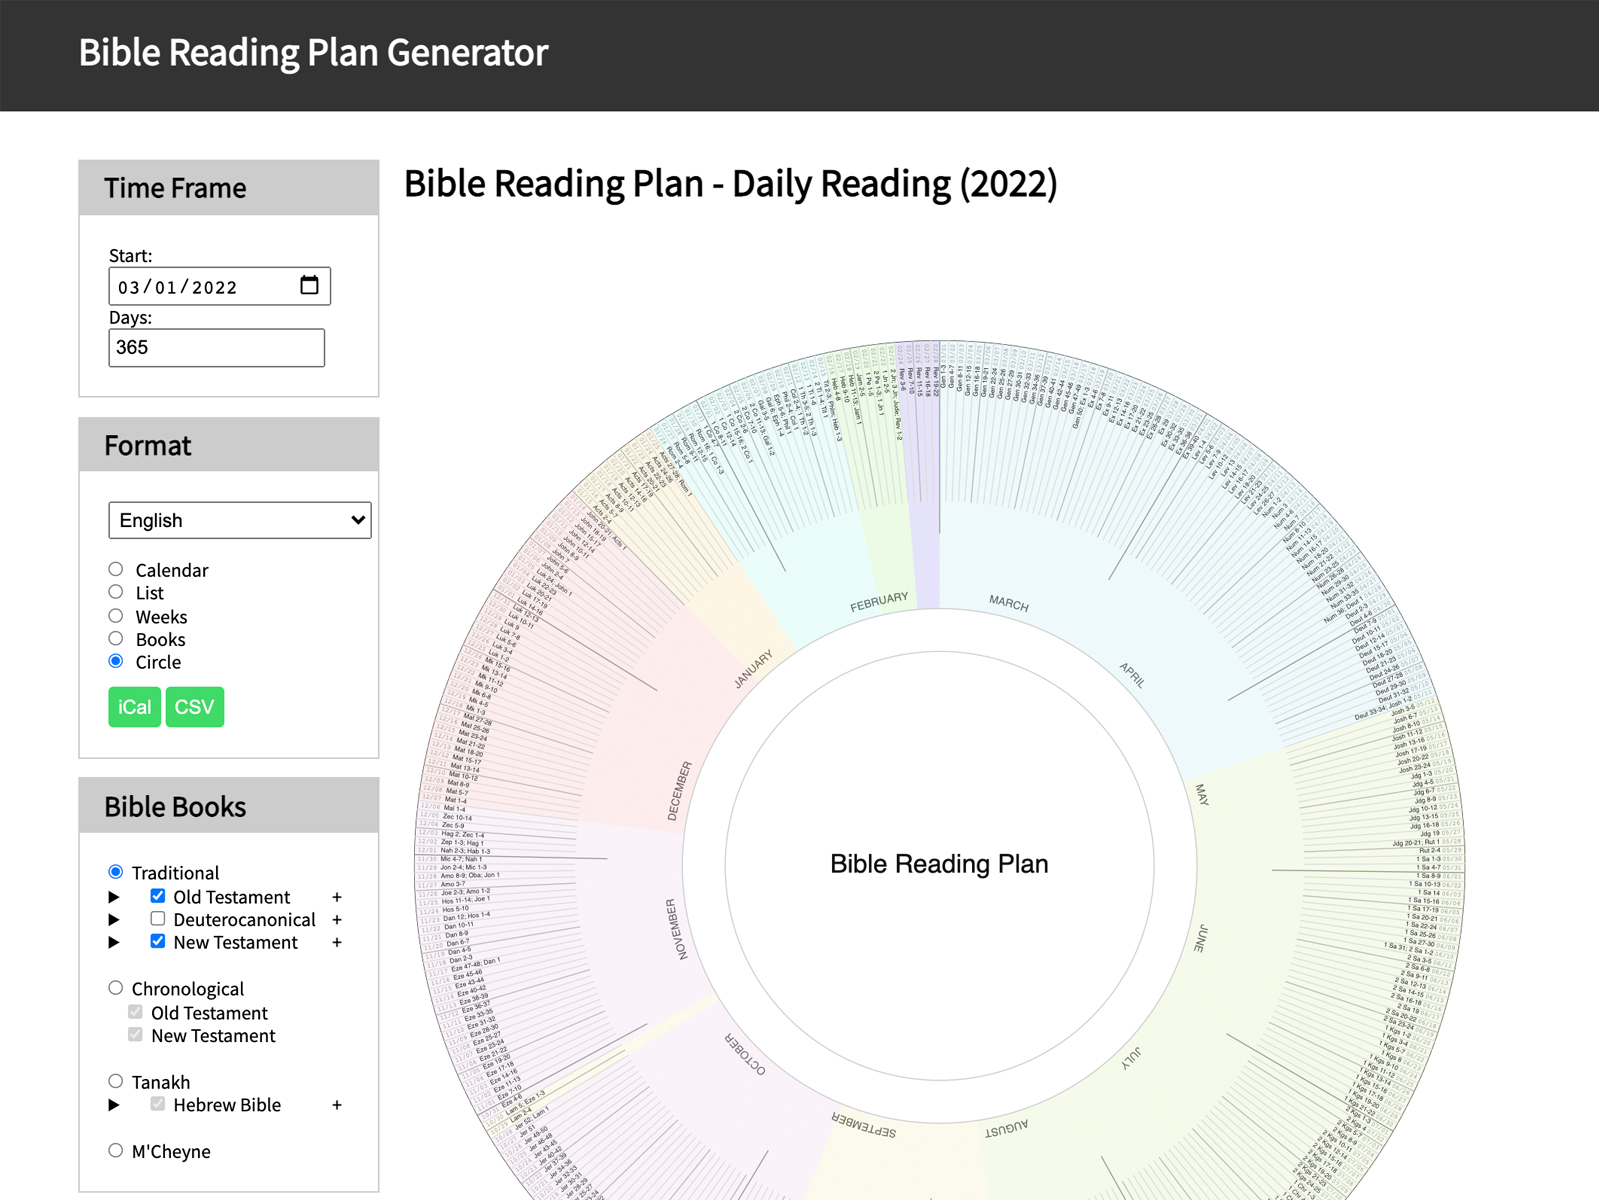Click the Days number input field
The width and height of the screenshot is (1600, 1200).
[x=216, y=348]
